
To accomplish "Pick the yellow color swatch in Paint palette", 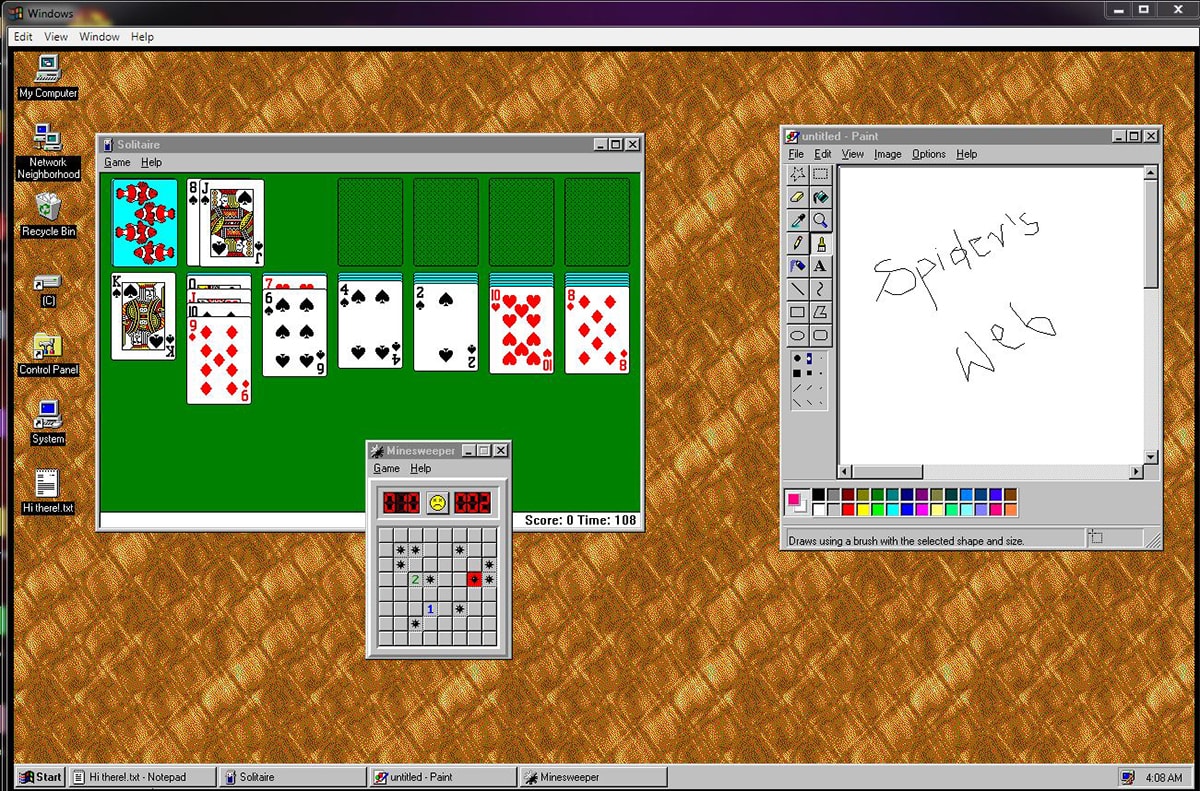I will click(x=864, y=510).
